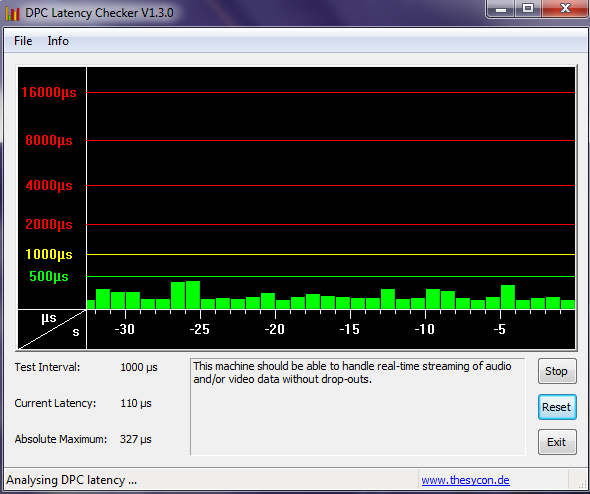Exit the application via Exit button

[557, 442]
